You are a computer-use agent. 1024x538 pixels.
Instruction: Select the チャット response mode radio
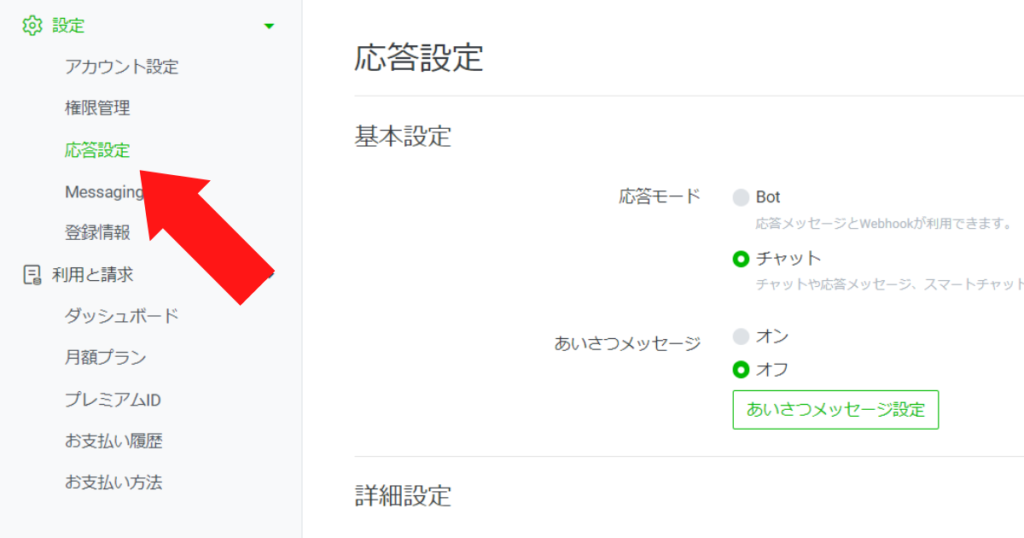point(741,259)
